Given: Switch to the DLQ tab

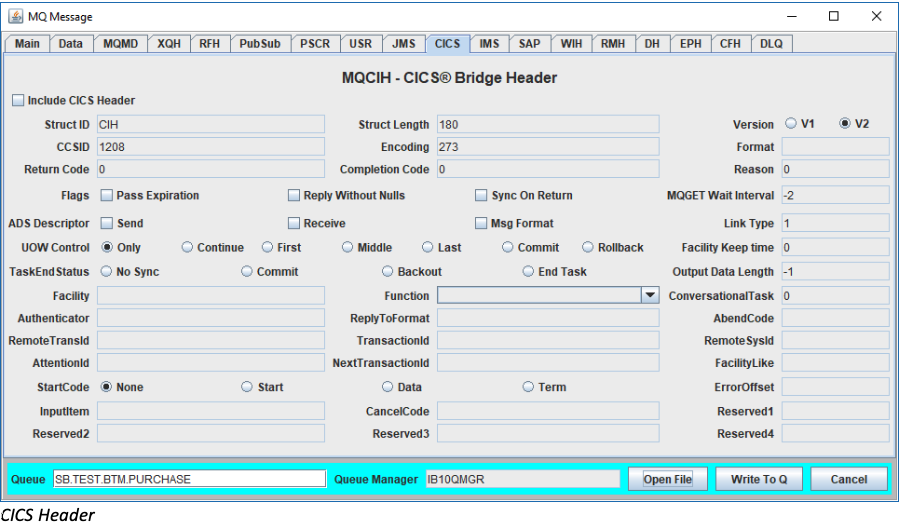Looking at the screenshot, I should [x=771, y=44].
